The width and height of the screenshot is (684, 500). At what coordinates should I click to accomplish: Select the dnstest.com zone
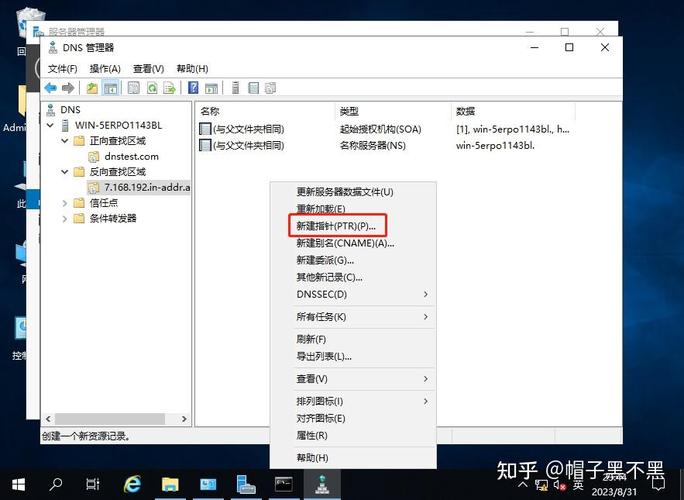[x=131, y=157]
